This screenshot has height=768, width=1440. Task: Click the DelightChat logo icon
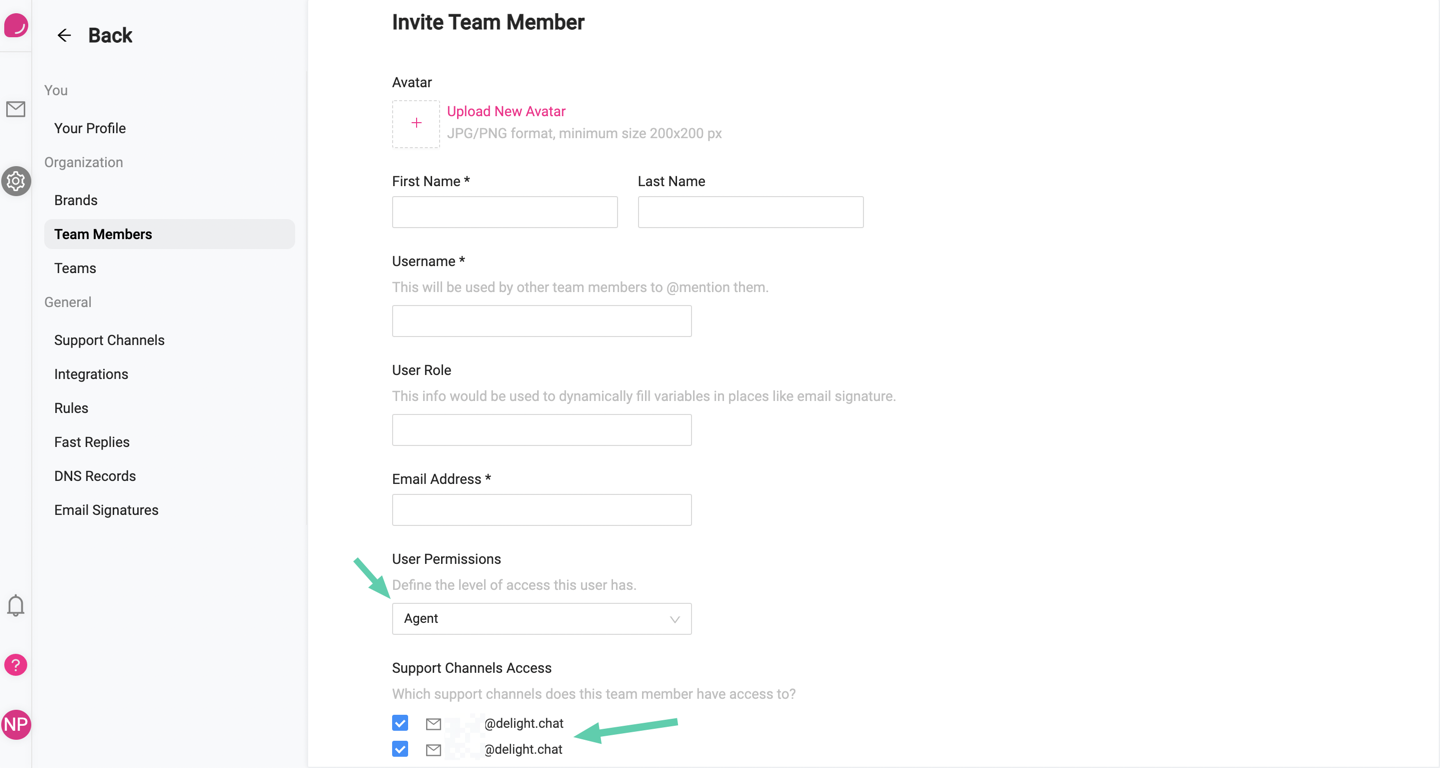tap(16, 25)
